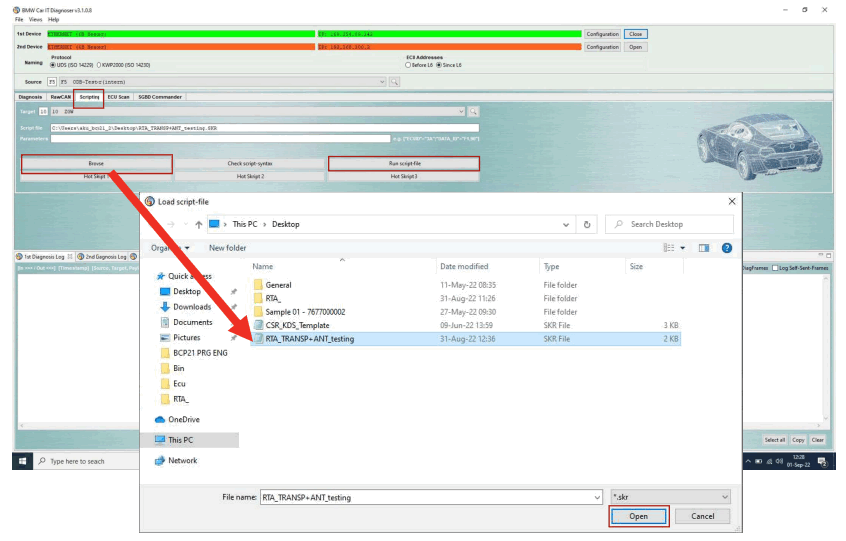Open the Help menu
Screen dimensions: 846x541
pyautogui.click(x=53, y=19)
